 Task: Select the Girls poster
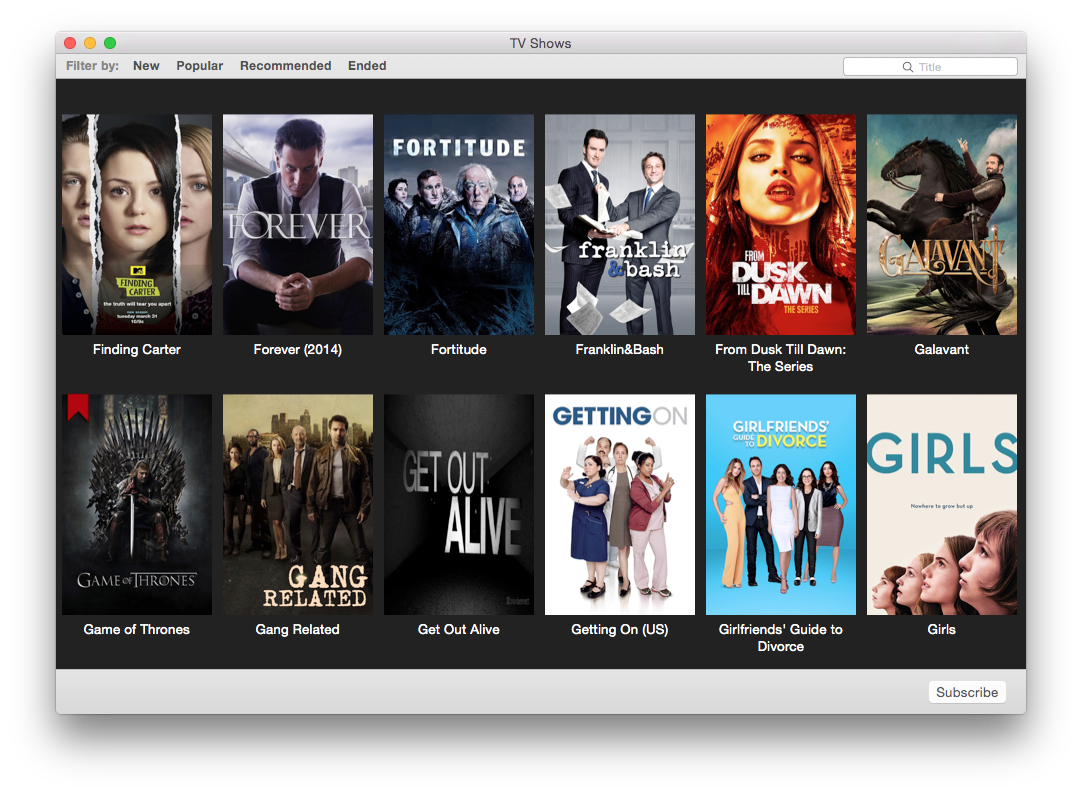pos(942,504)
